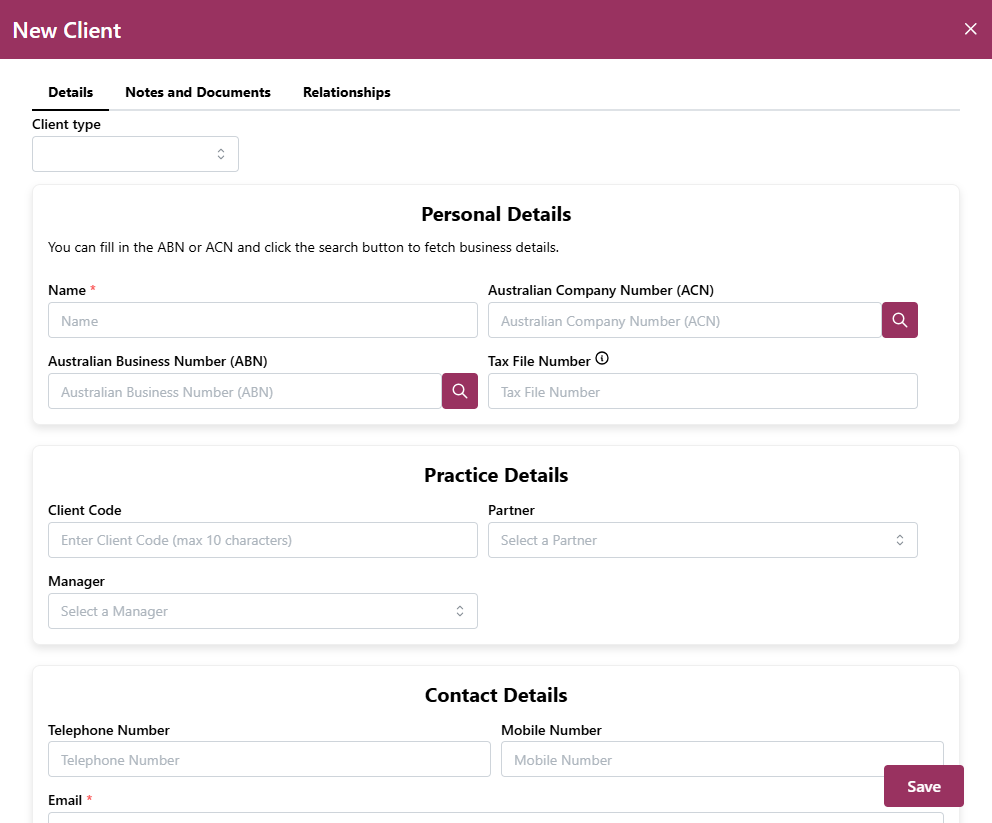Click the Tax File Number info icon
This screenshot has height=823, width=992.
[x=602, y=359]
